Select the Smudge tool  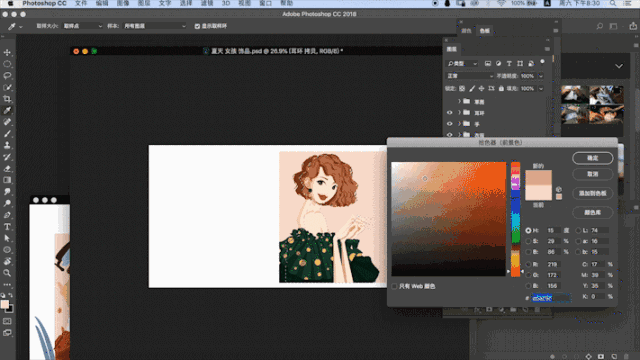point(7,192)
